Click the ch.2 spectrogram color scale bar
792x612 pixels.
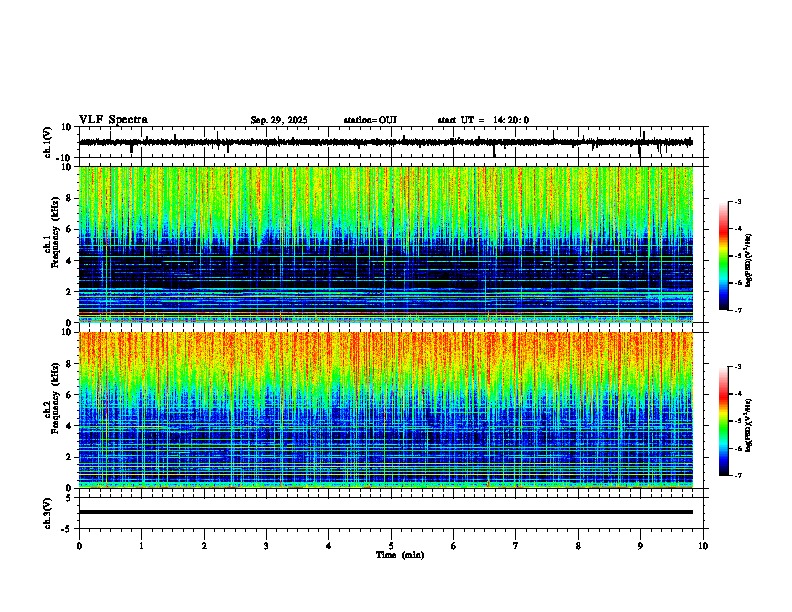pyautogui.click(x=724, y=421)
